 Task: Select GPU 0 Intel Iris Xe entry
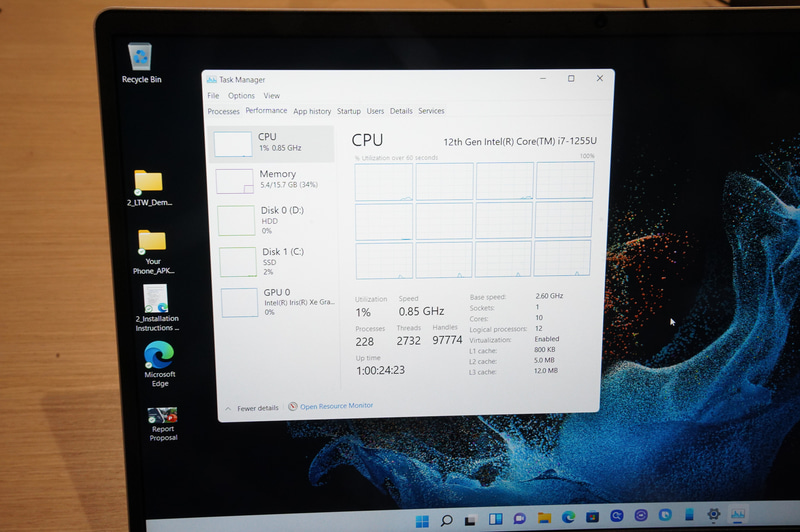(x=279, y=302)
